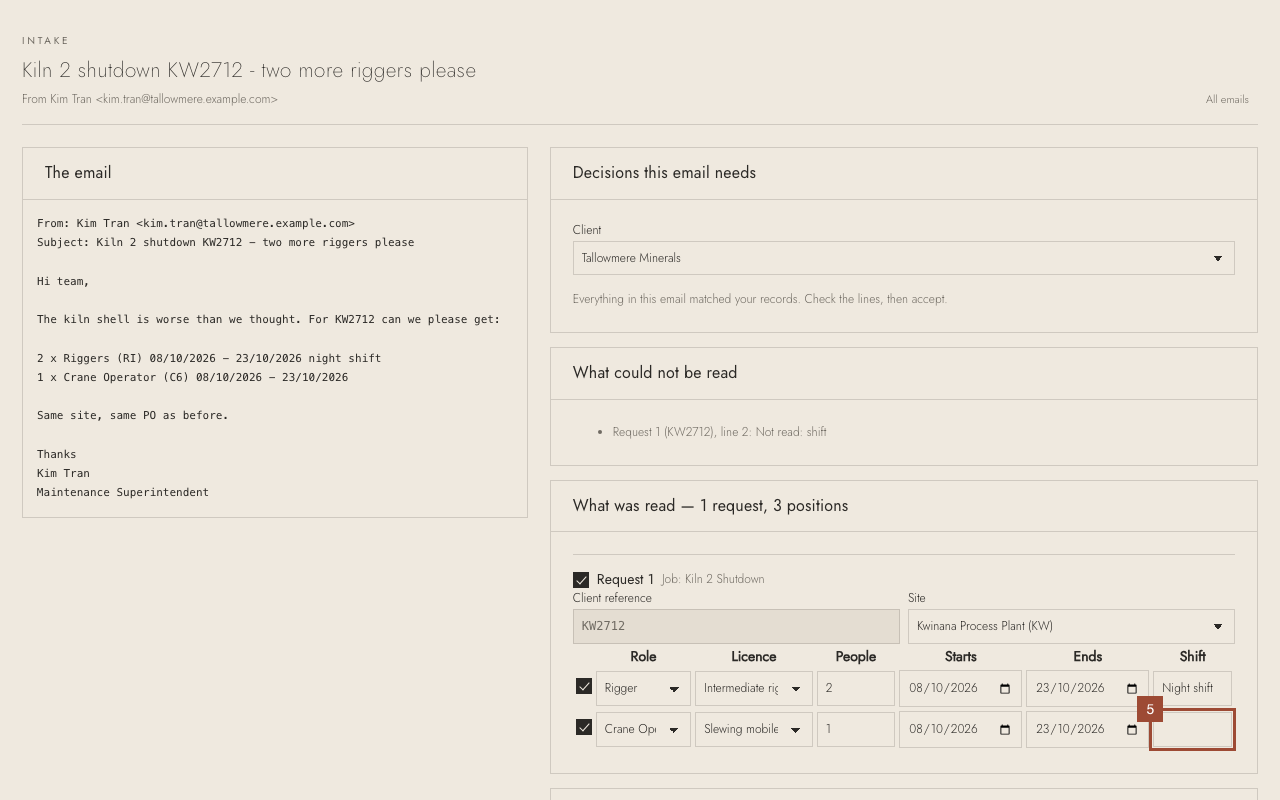Click the People field for the Crane Operator line
This screenshot has width=1280, height=800.
[855, 729]
